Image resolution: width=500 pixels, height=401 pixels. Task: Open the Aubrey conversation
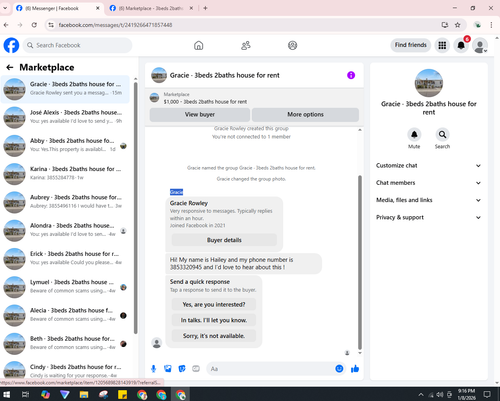point(65,202)
